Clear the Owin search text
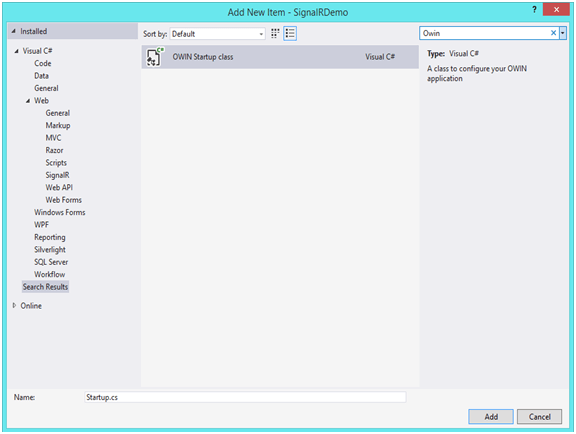This screenshot has width=576, height=434. (553, 33)
